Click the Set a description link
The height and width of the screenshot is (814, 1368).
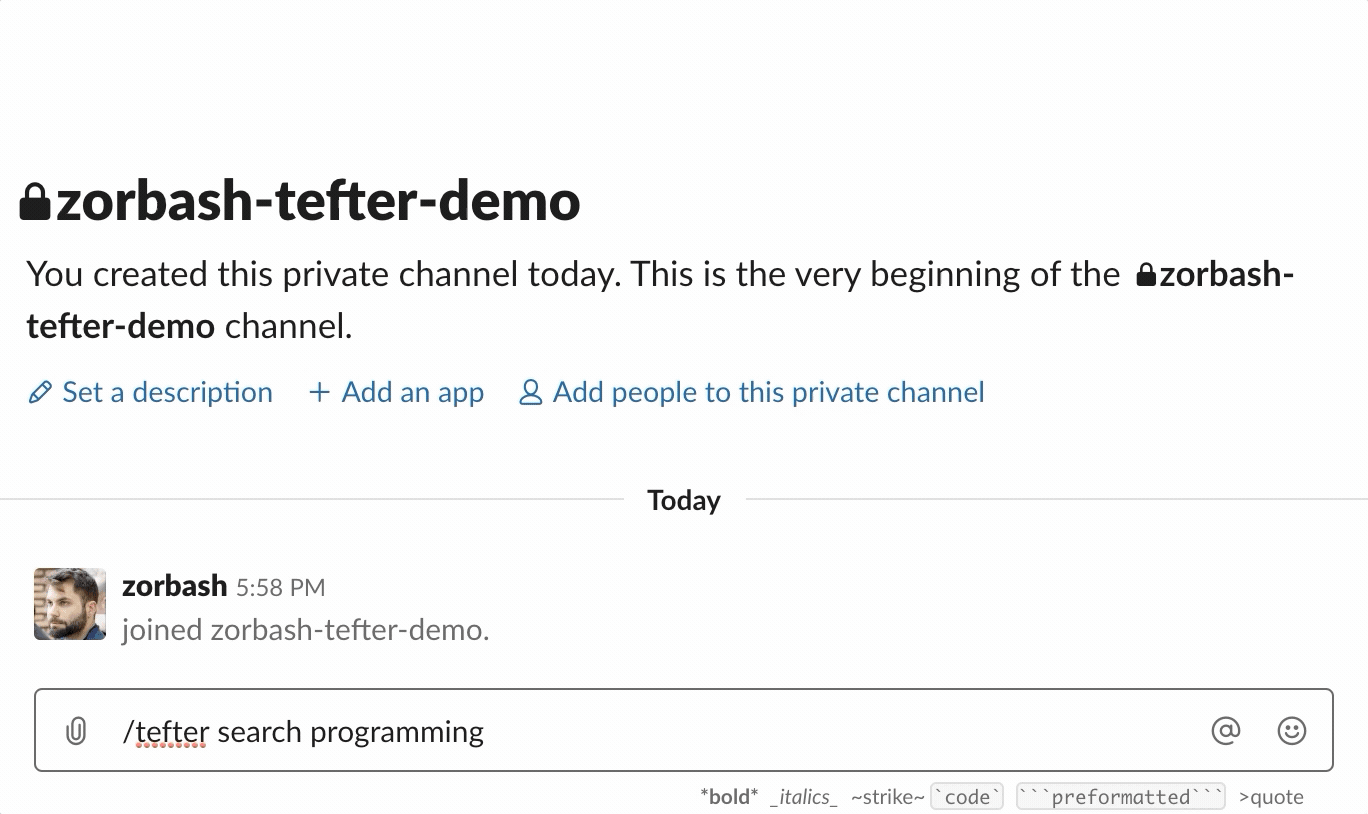point(167,392)
